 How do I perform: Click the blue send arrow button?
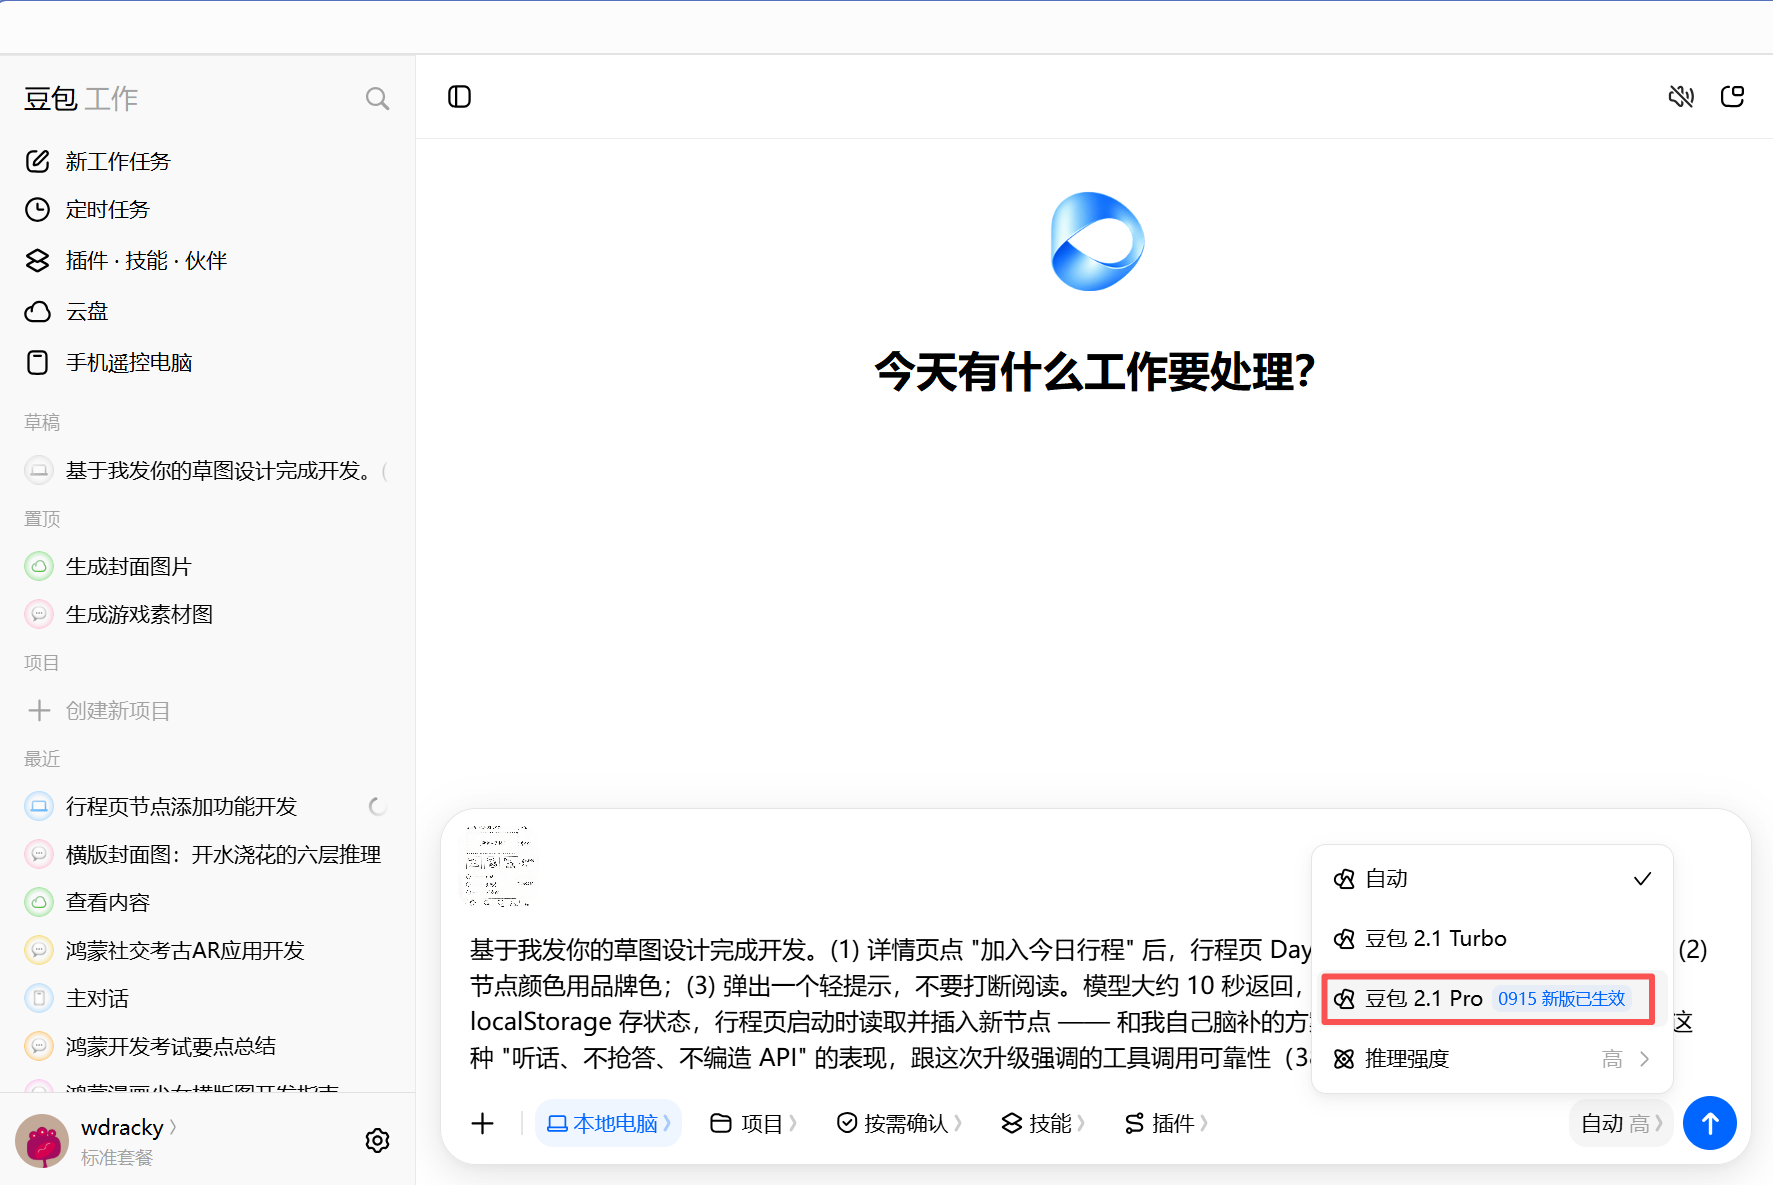tap(1710, 1123)
